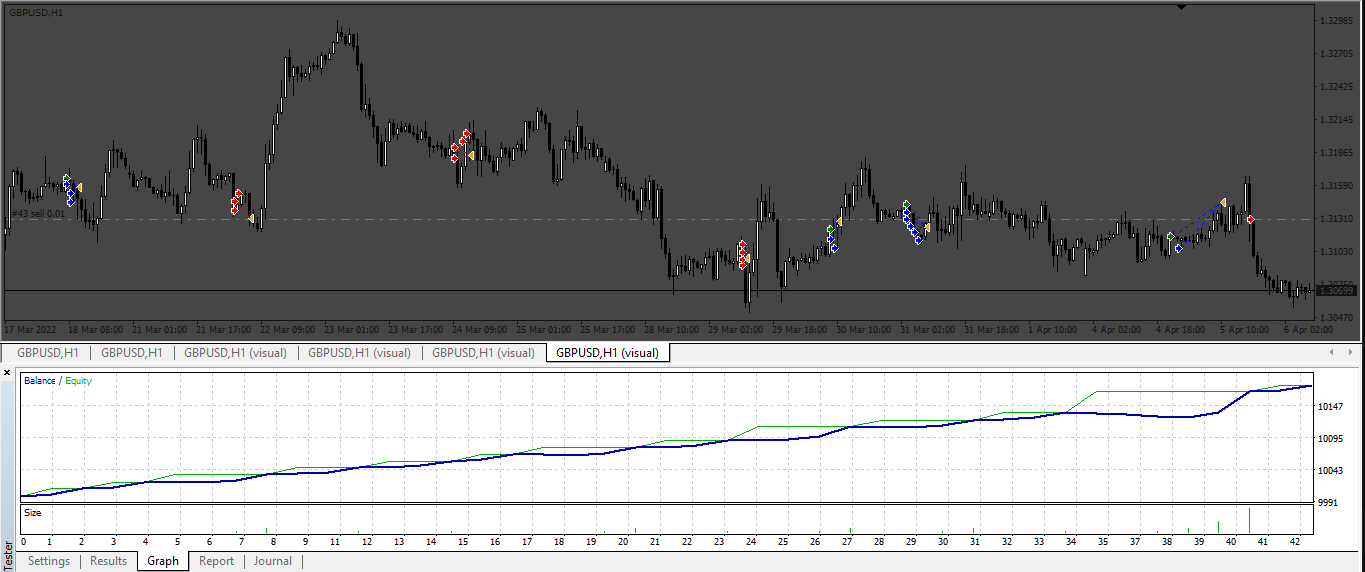Close the Tester panel with the x

point(7,372)
